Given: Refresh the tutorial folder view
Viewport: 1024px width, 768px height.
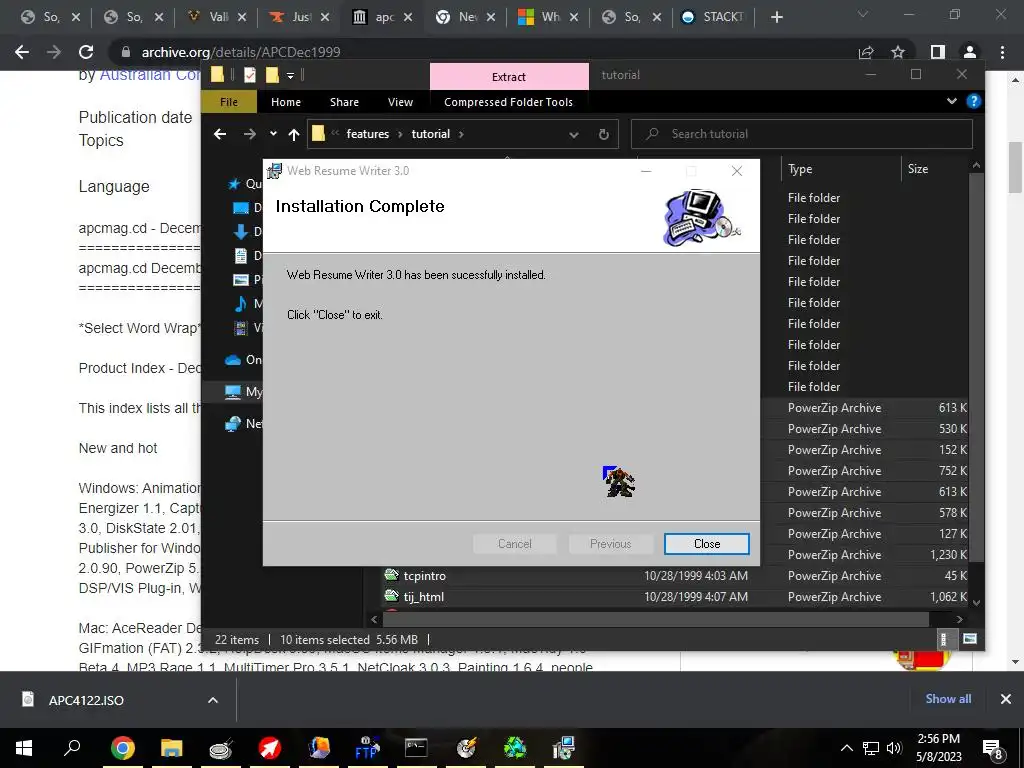Looking at the screenshot, I should tap(603, 135).
